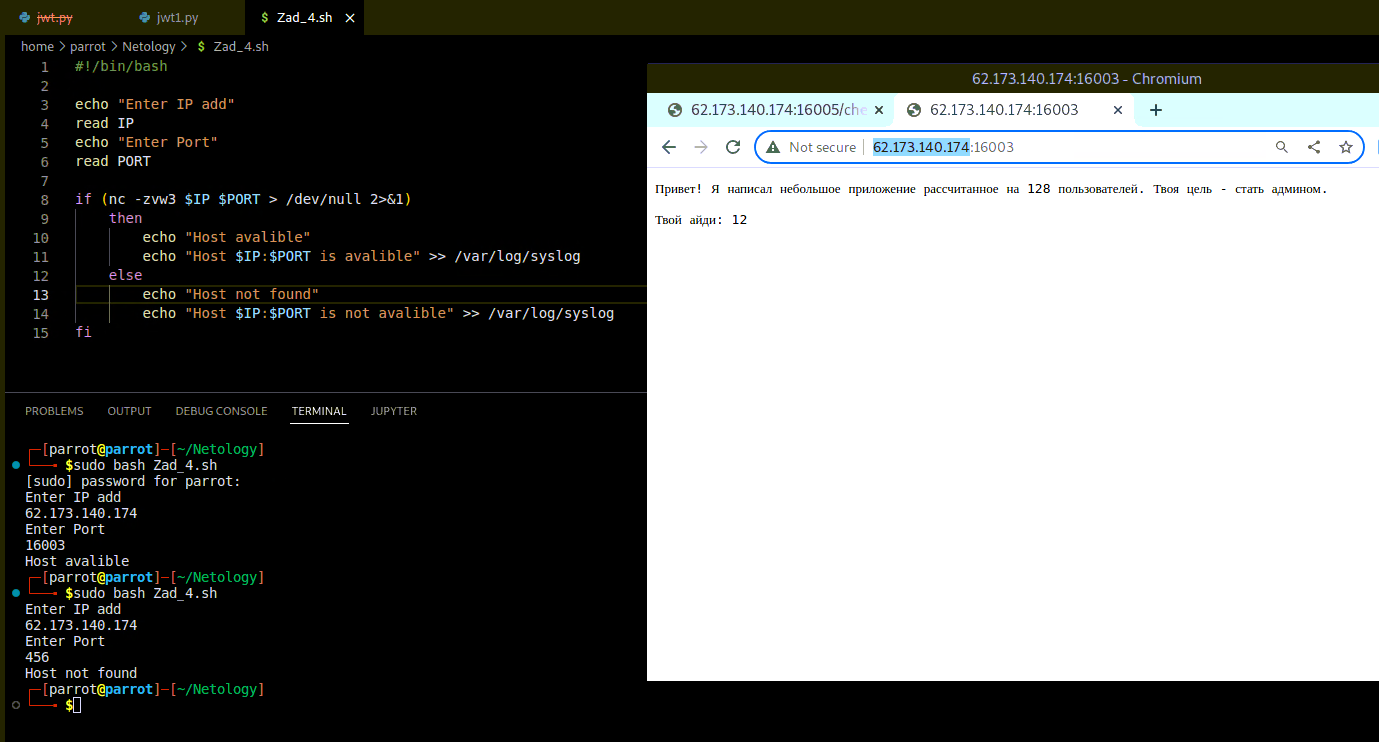Click the Not secure warning icon
This screenshot has width=1379, height=742.
(x=772, y=147)
